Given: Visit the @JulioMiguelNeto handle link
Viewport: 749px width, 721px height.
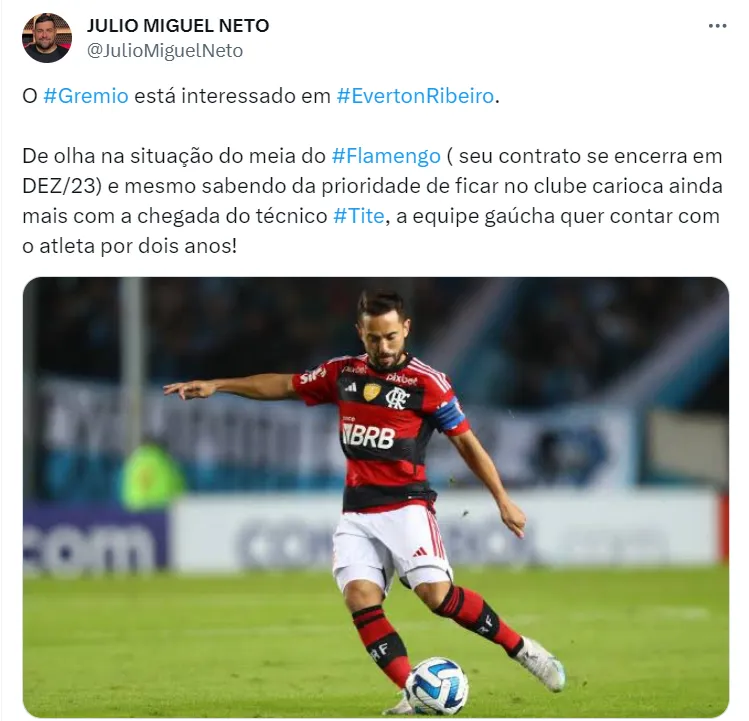Looking at the screenshot, I should (165, 51).
